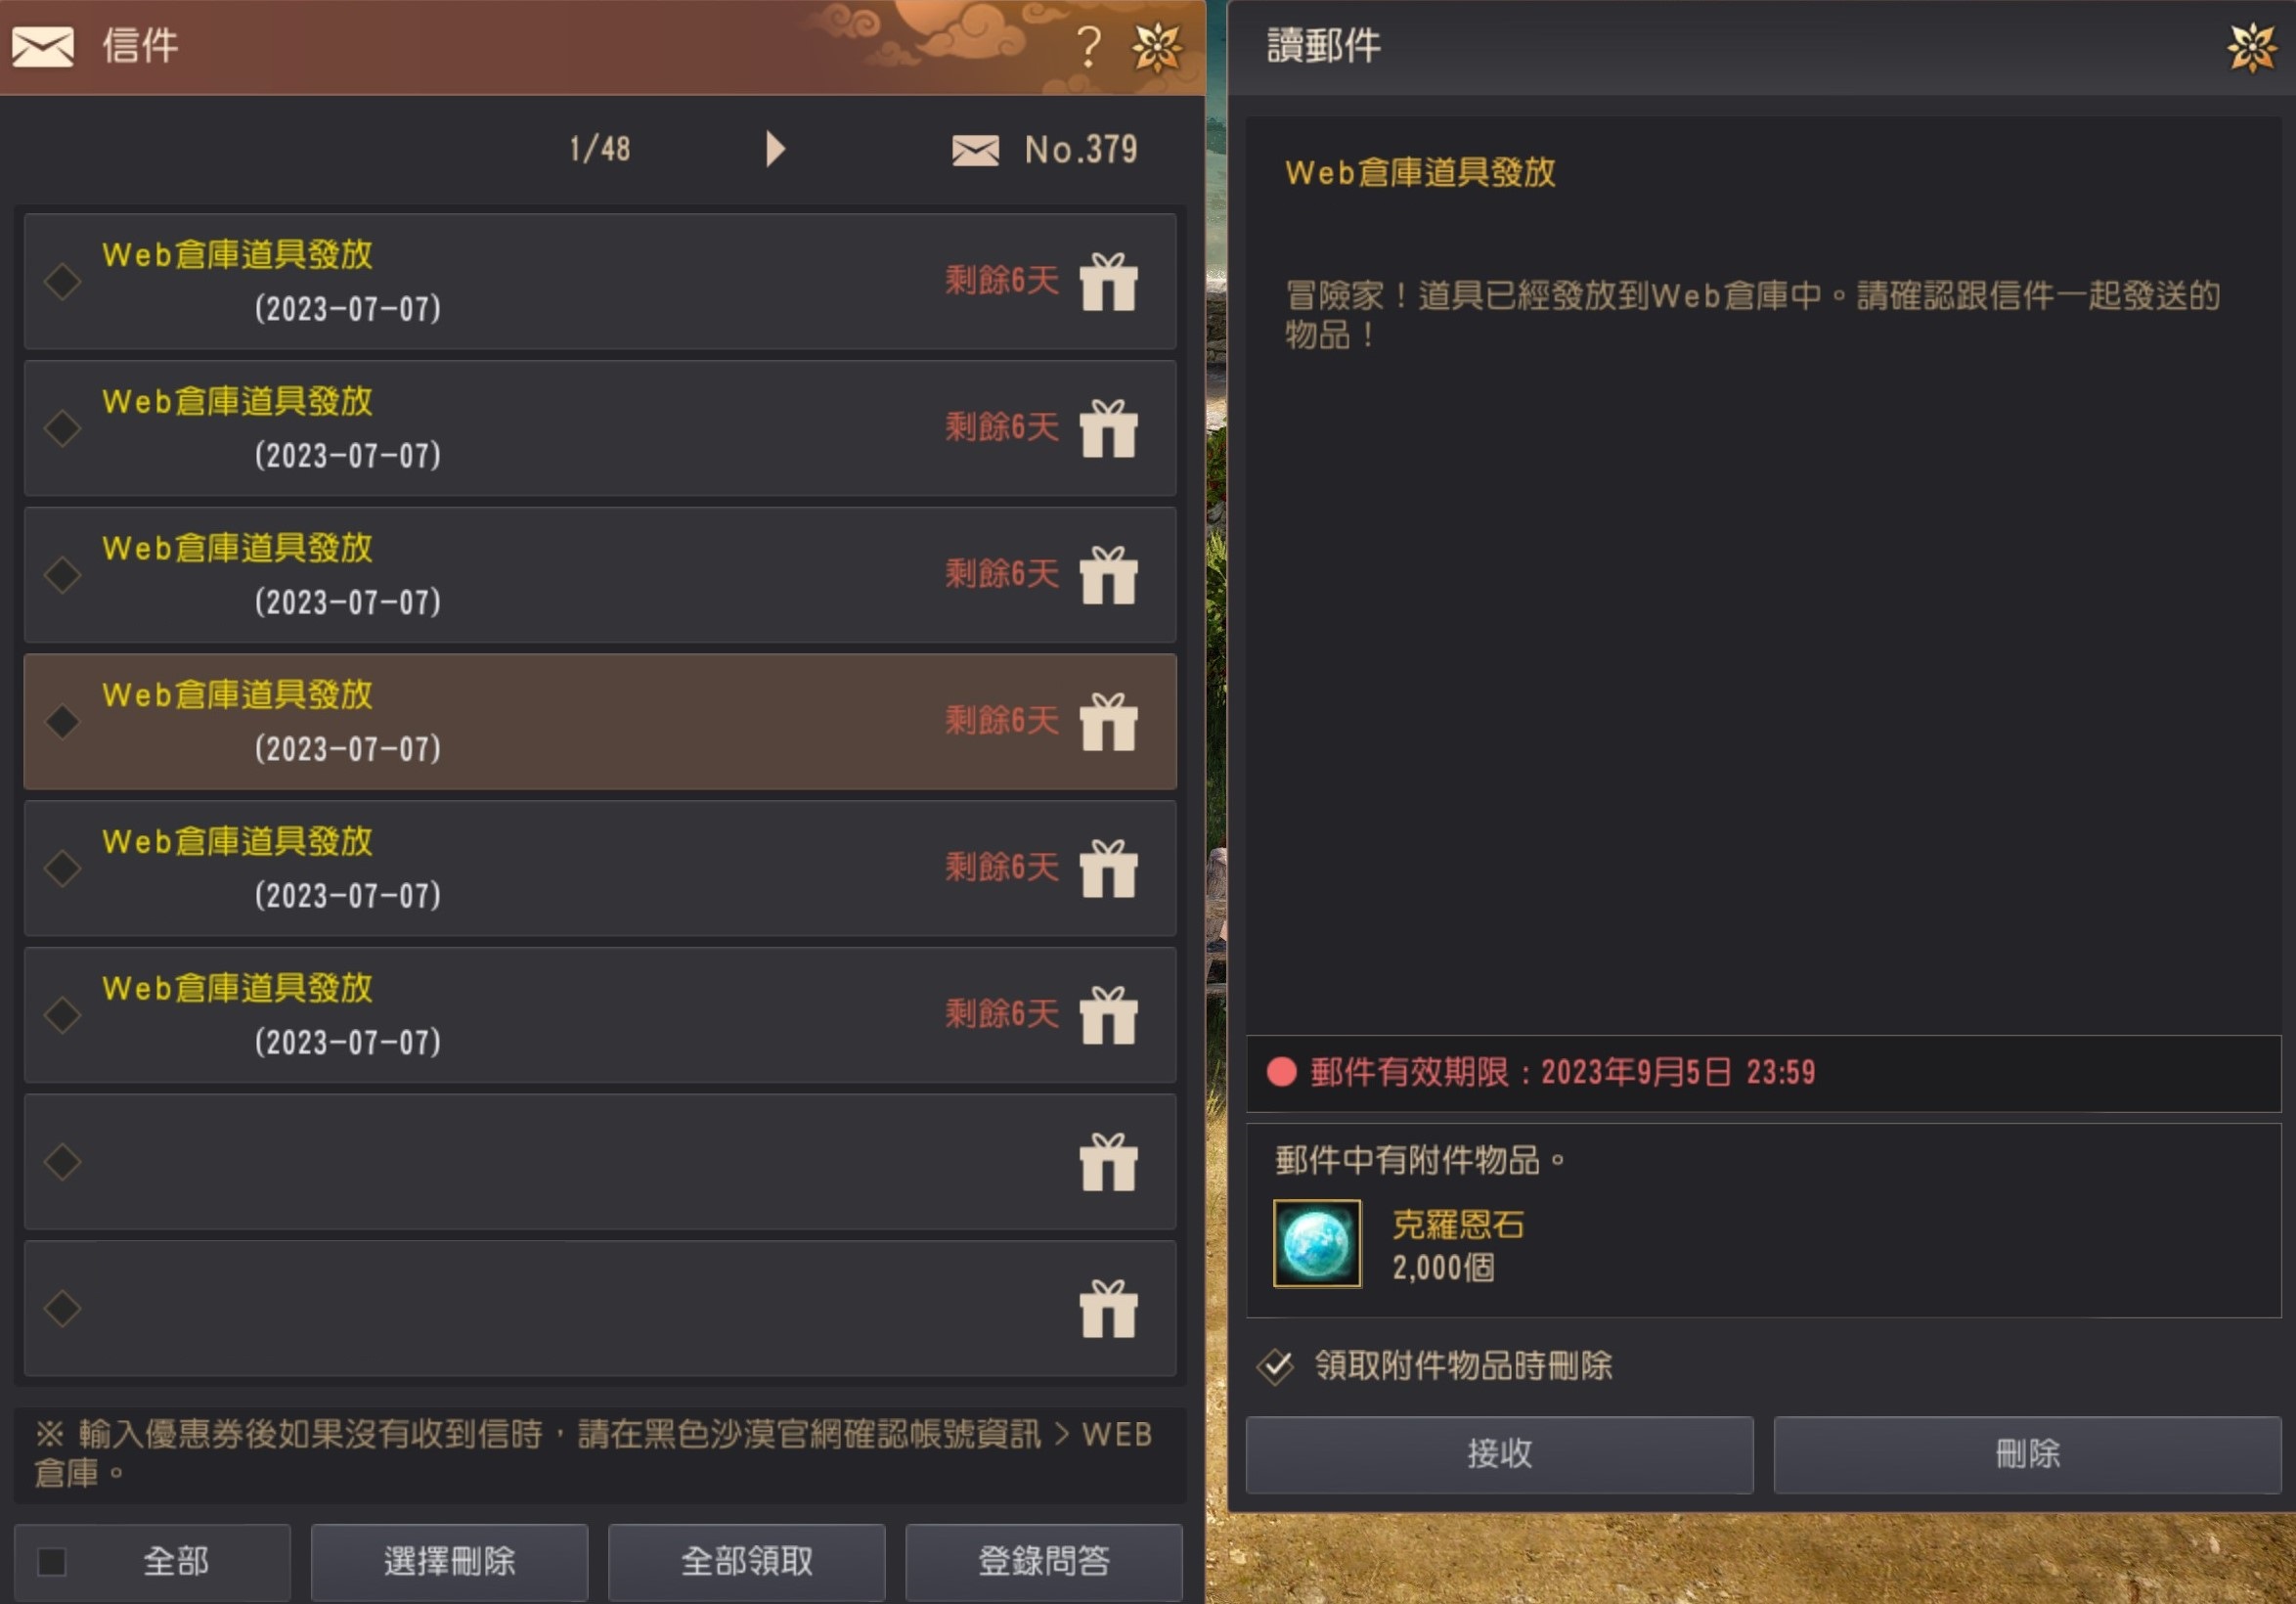2296x1604 pixels.
Task: Go to next mail page arrow
Action: pos(775,149)
